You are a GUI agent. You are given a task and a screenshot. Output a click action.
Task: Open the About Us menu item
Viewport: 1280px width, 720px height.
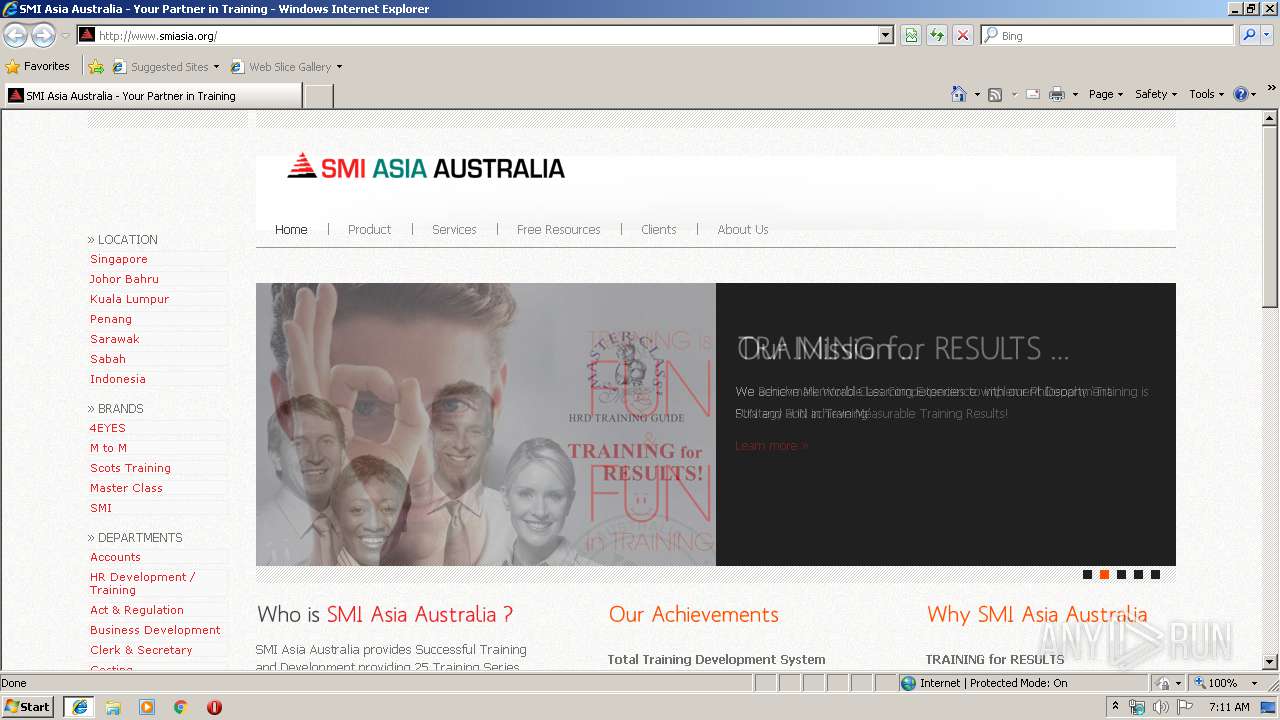[742, 229]
